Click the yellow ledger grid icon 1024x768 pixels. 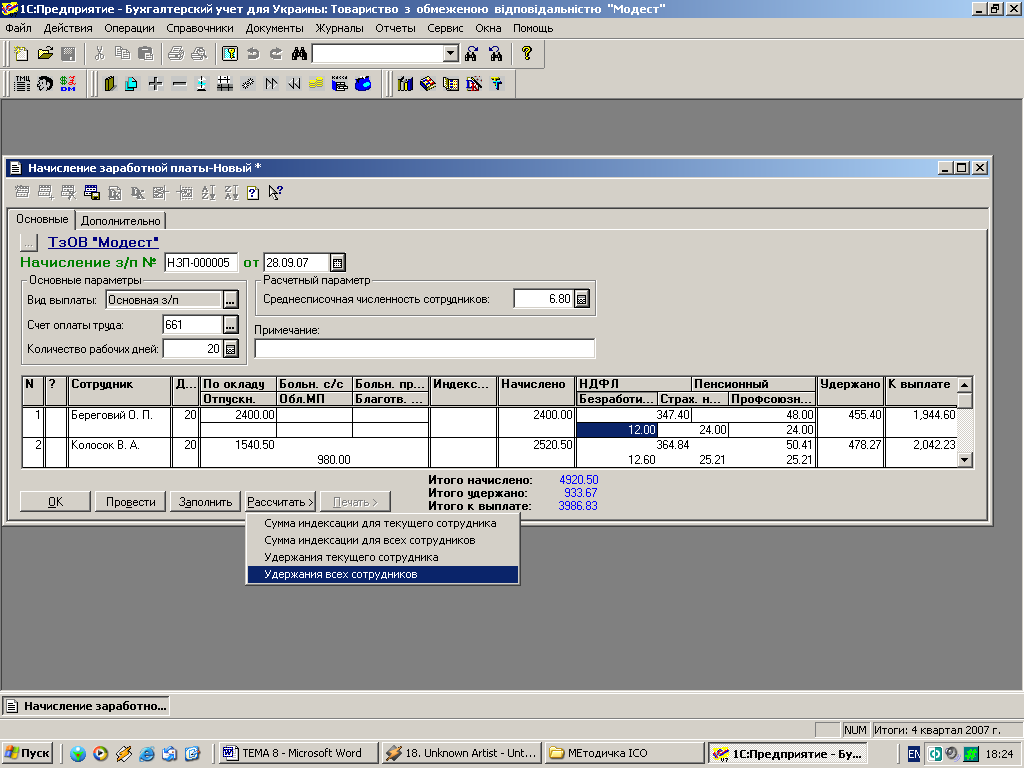click(451, 84)
